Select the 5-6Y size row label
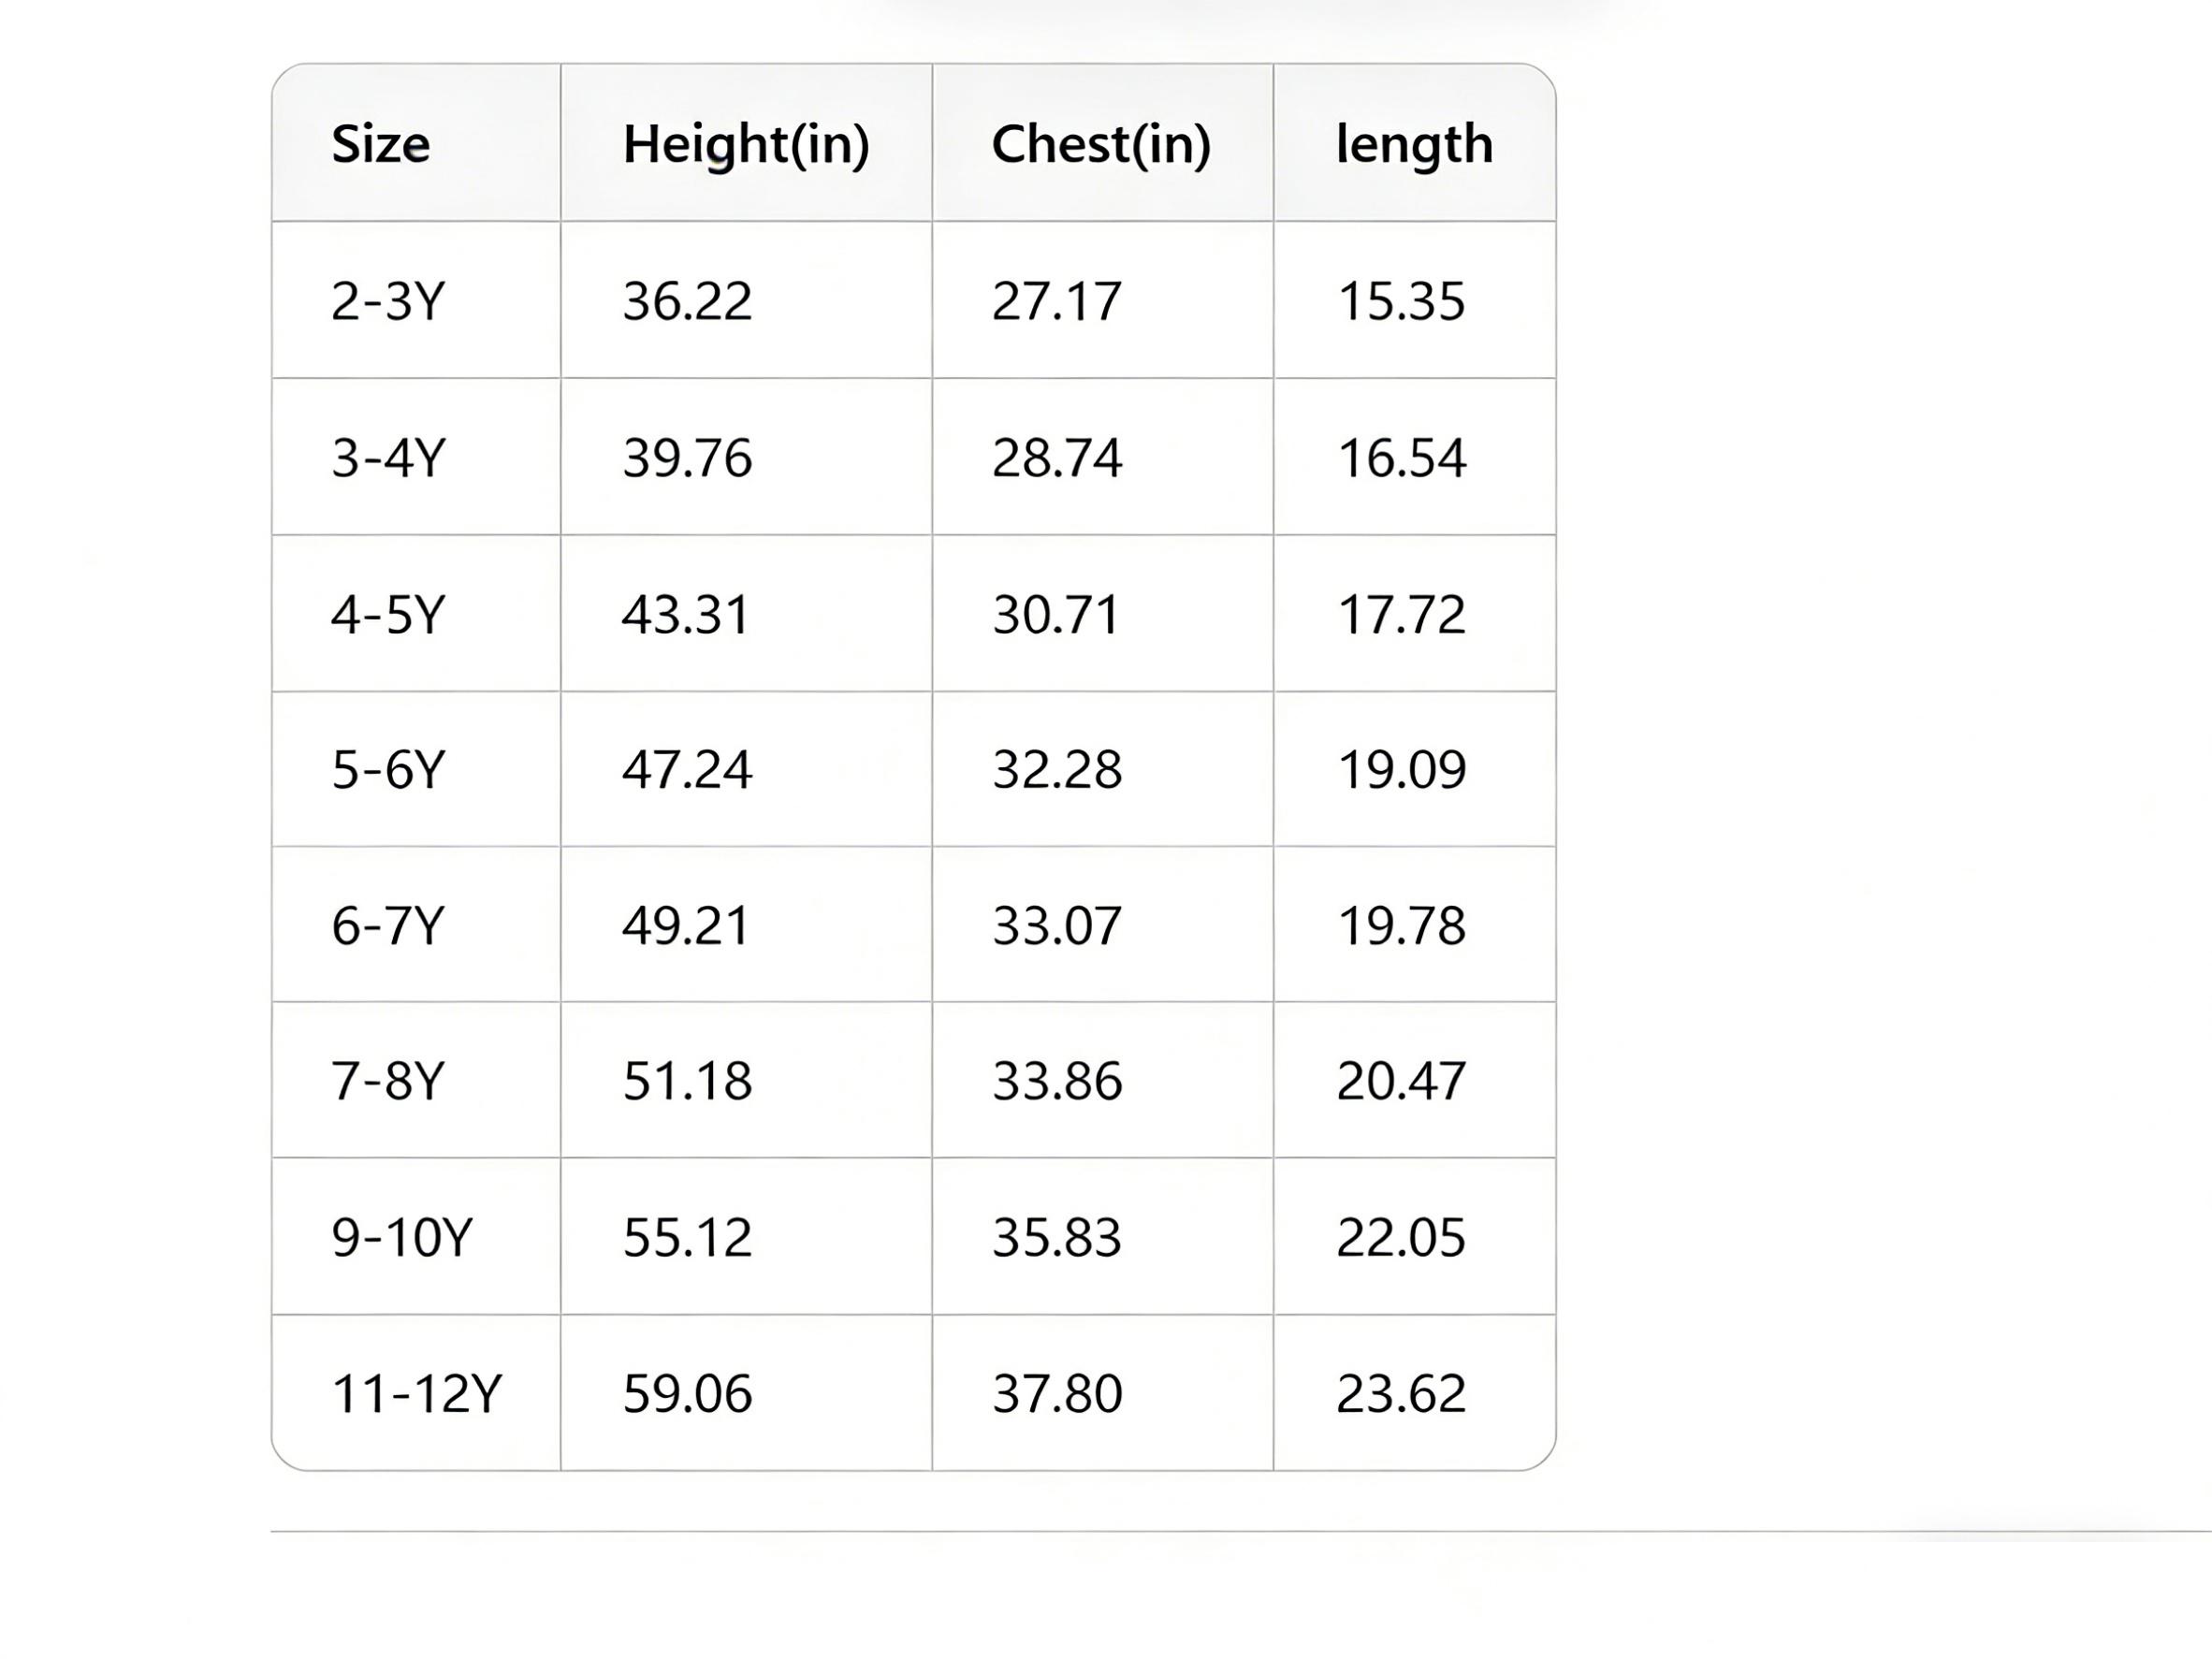Screen dimensions: 2212x1659 pyautogui.click(x=388, y=770)
